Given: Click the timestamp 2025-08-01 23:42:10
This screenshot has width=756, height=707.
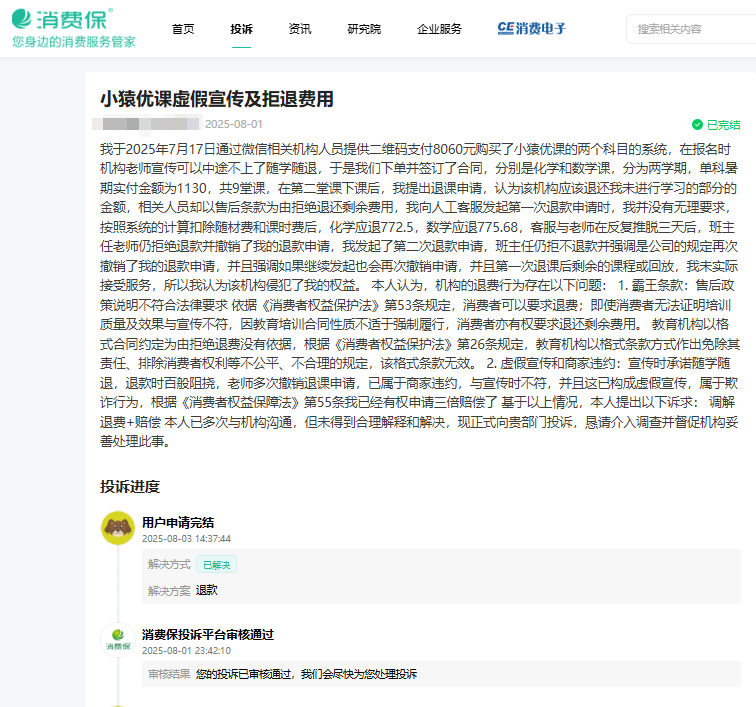Looking at the screenshot, I should [x=186, y=651].
